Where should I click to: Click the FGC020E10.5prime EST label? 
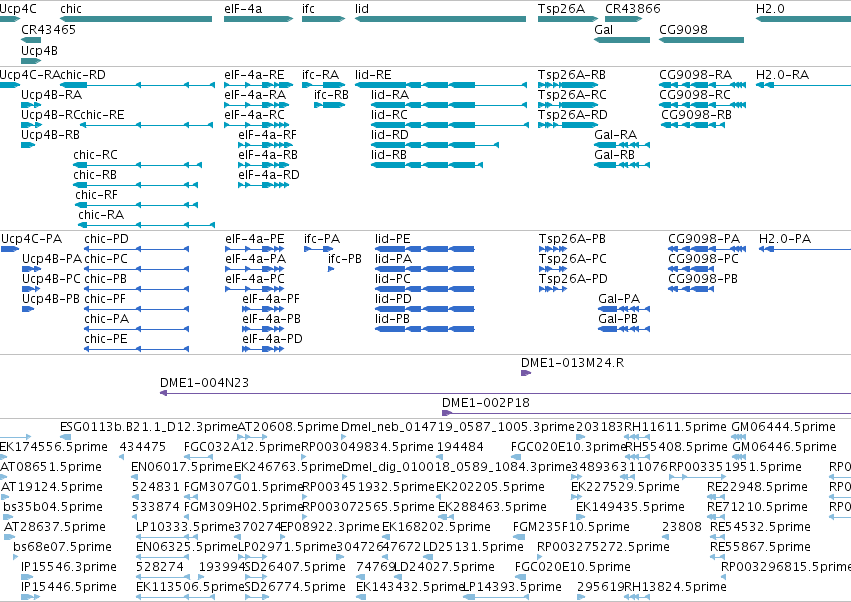[573, 567]
